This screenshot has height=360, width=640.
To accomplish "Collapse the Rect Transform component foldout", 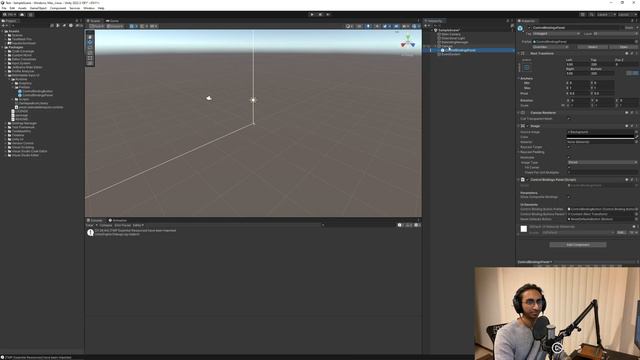I will click(x=518, y=53).
